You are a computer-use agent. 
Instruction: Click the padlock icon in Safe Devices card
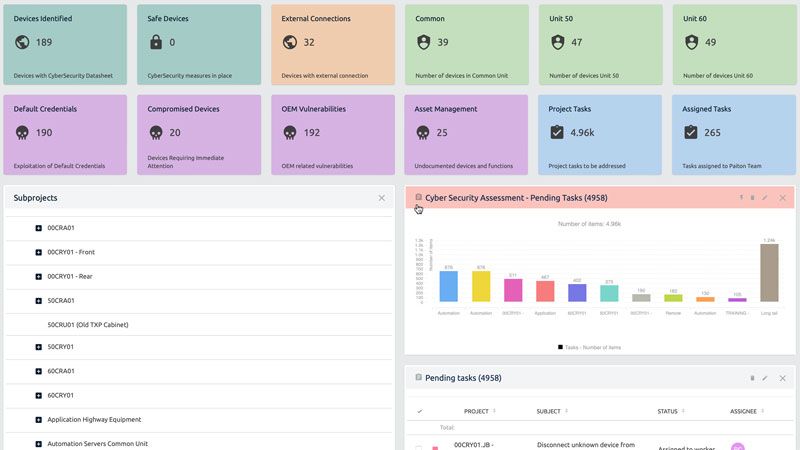[156, 42]
